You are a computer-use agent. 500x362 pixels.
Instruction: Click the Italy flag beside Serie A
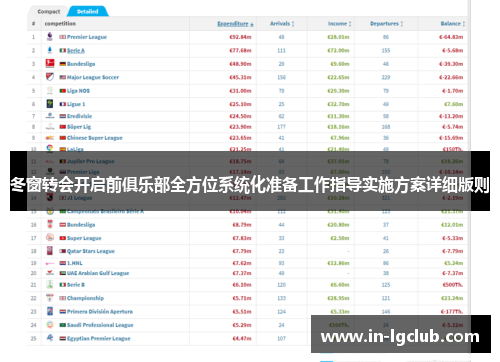tap(63, 50)
